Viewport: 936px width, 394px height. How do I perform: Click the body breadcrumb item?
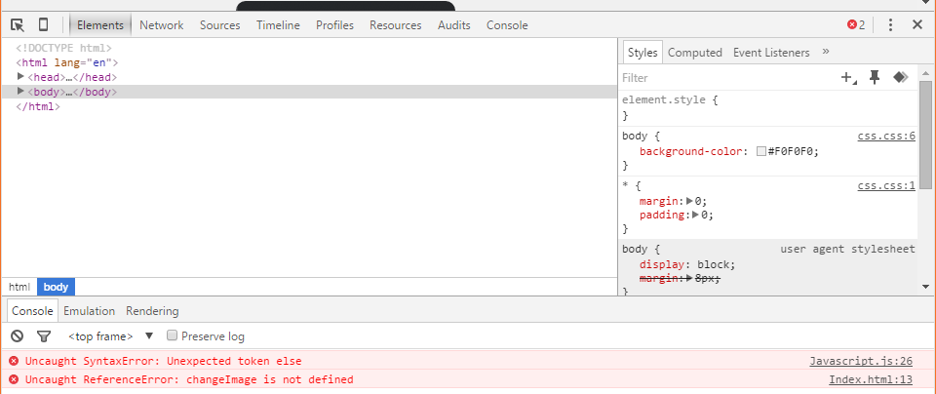pos(56,287)
